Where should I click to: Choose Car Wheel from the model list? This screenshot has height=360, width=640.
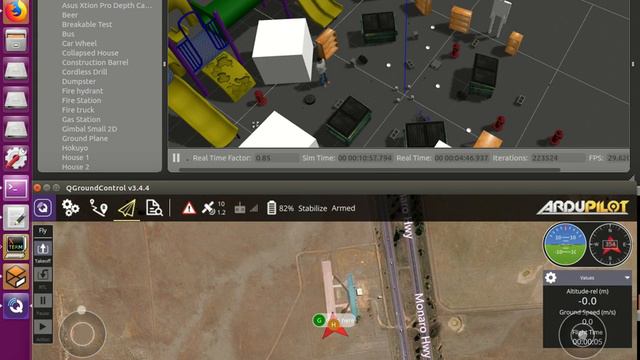[79, 43]
